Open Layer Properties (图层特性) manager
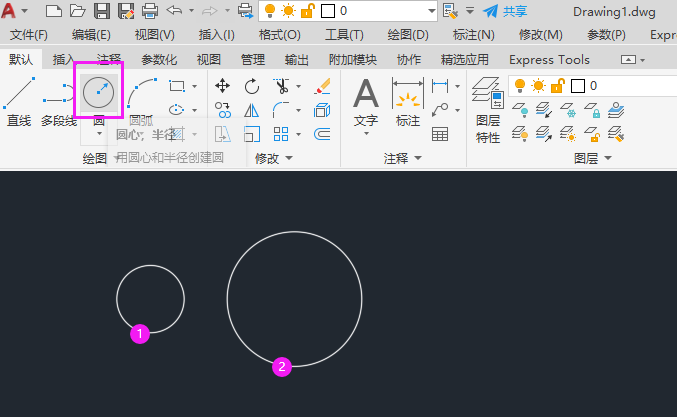 click(x=487, y=111)
